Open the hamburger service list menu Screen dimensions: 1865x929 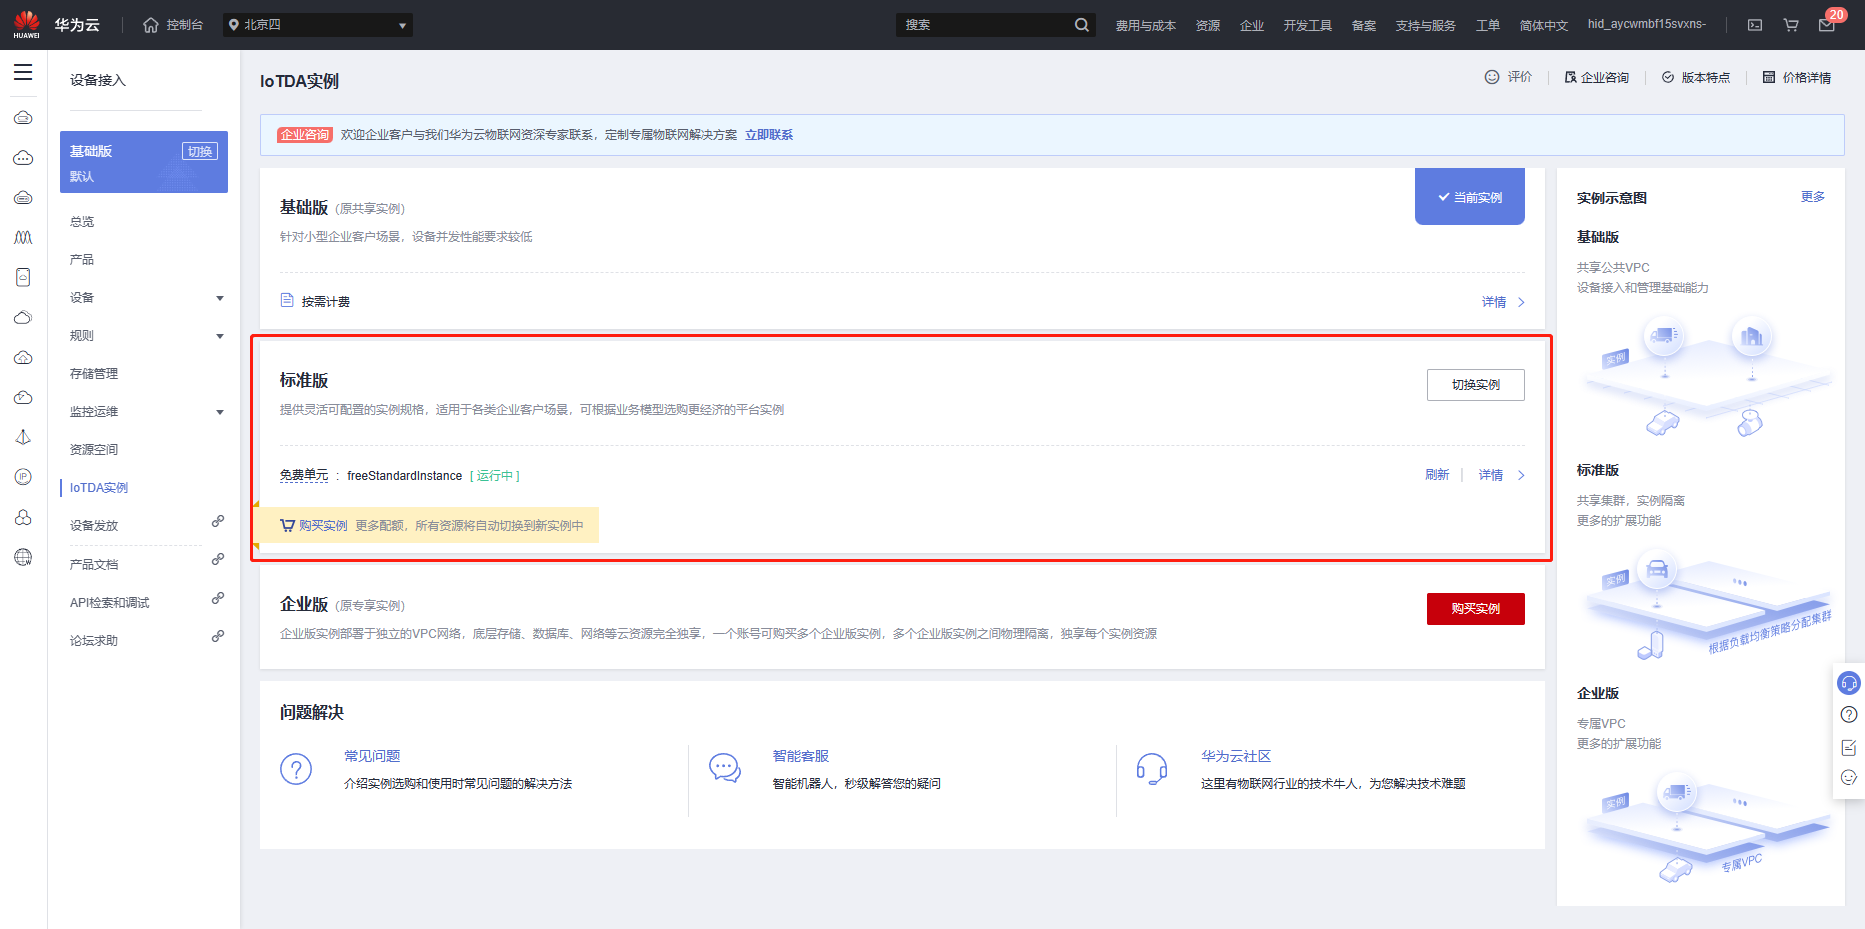pyautogui.click(x=23, y=72)
